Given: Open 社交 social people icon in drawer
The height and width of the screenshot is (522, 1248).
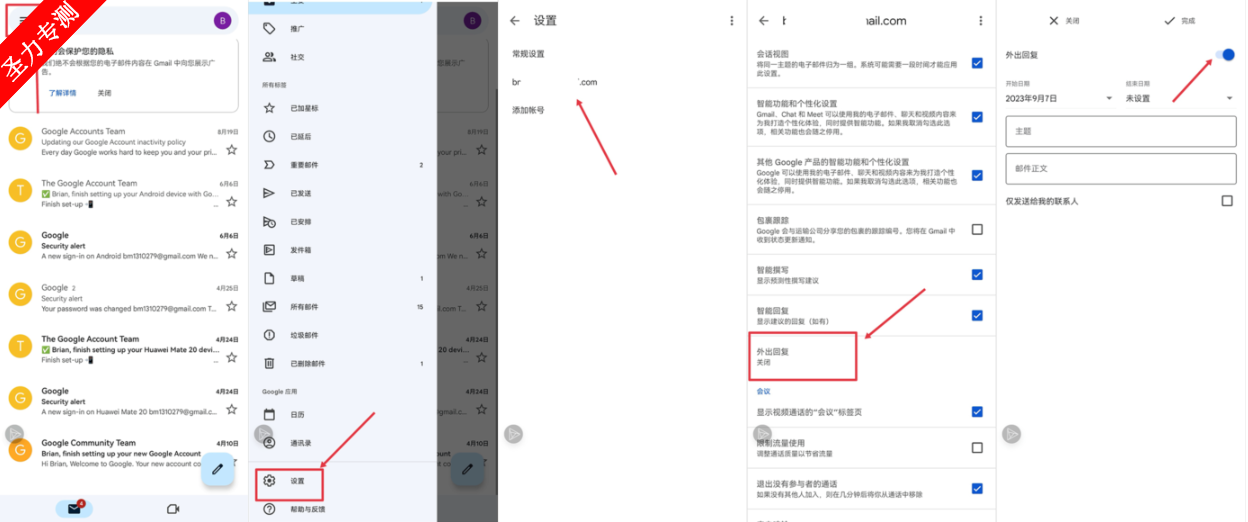Looking at the screenshot, I should (268, 57).
